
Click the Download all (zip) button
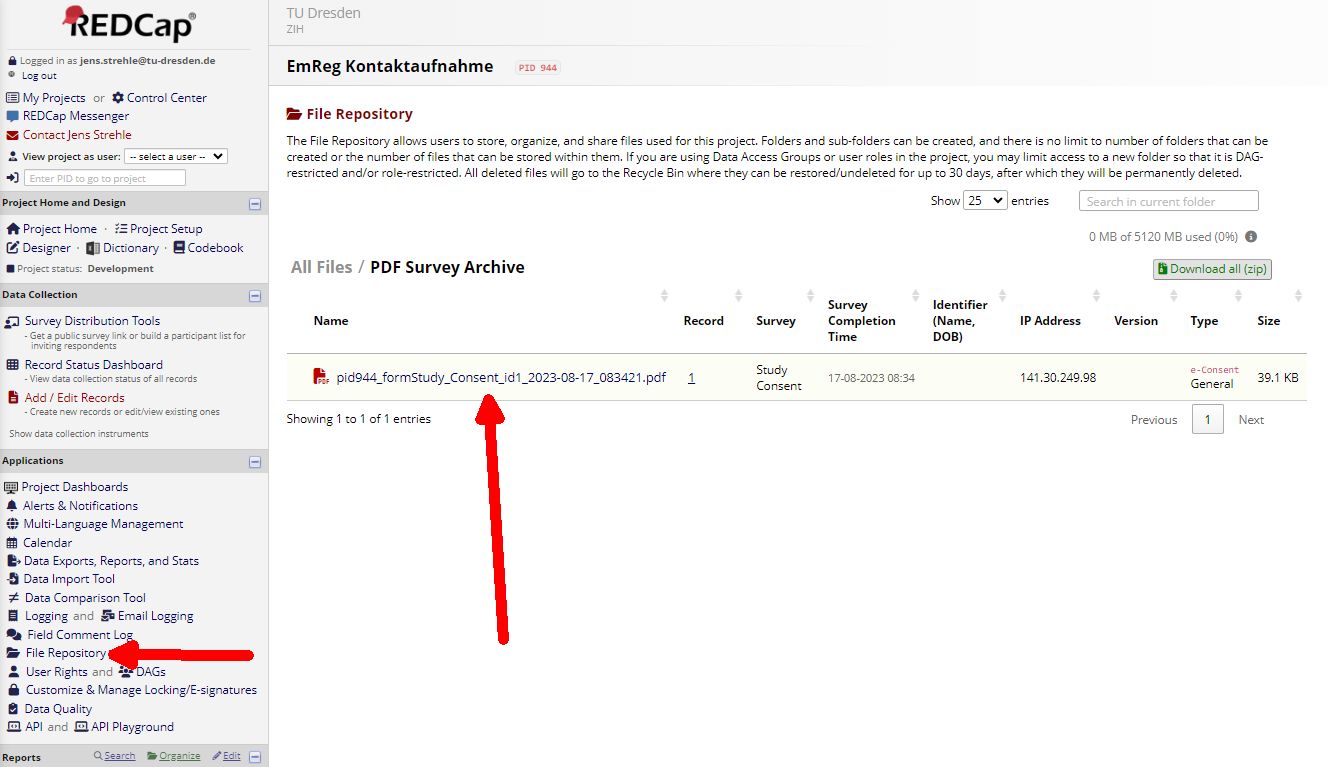(1212, 269)
